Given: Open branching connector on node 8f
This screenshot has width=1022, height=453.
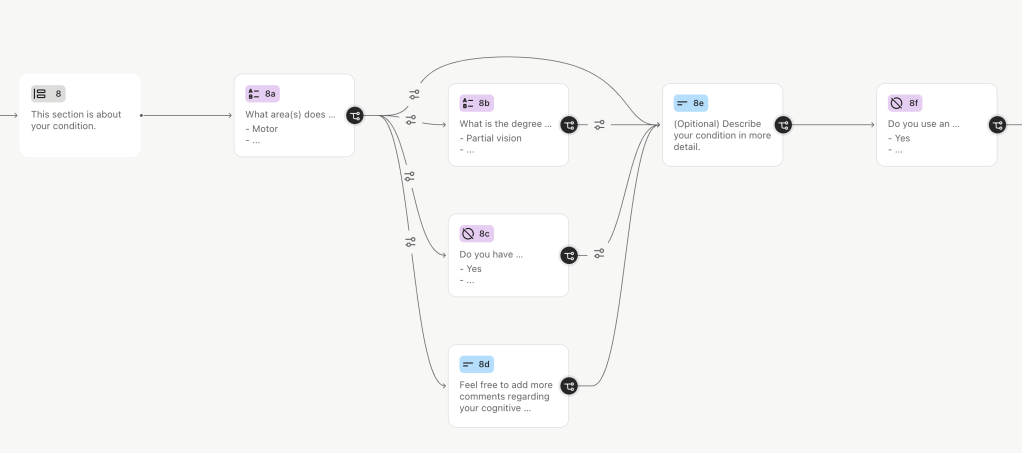Looking at the screenshot, I should point(997,125).
